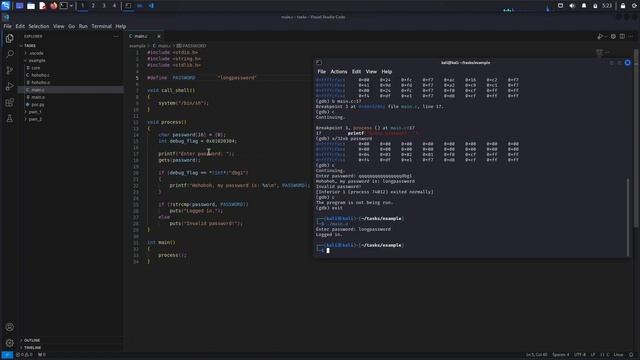Open editor More Actions ellipsis

click(631, 36)
